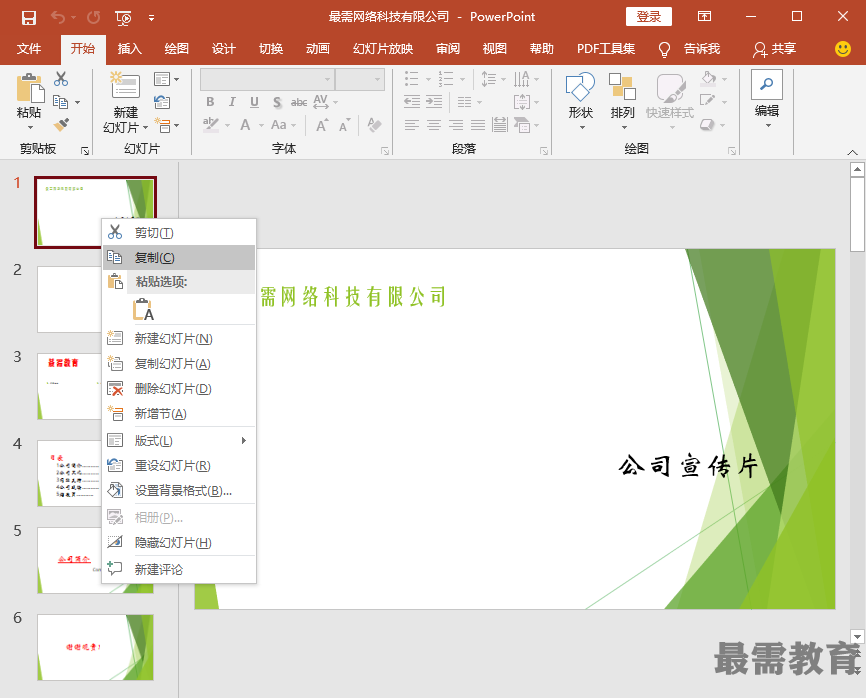Open the 排列 arrange menu
This screenshot has width=866, height=698.
tap(622, 101)
